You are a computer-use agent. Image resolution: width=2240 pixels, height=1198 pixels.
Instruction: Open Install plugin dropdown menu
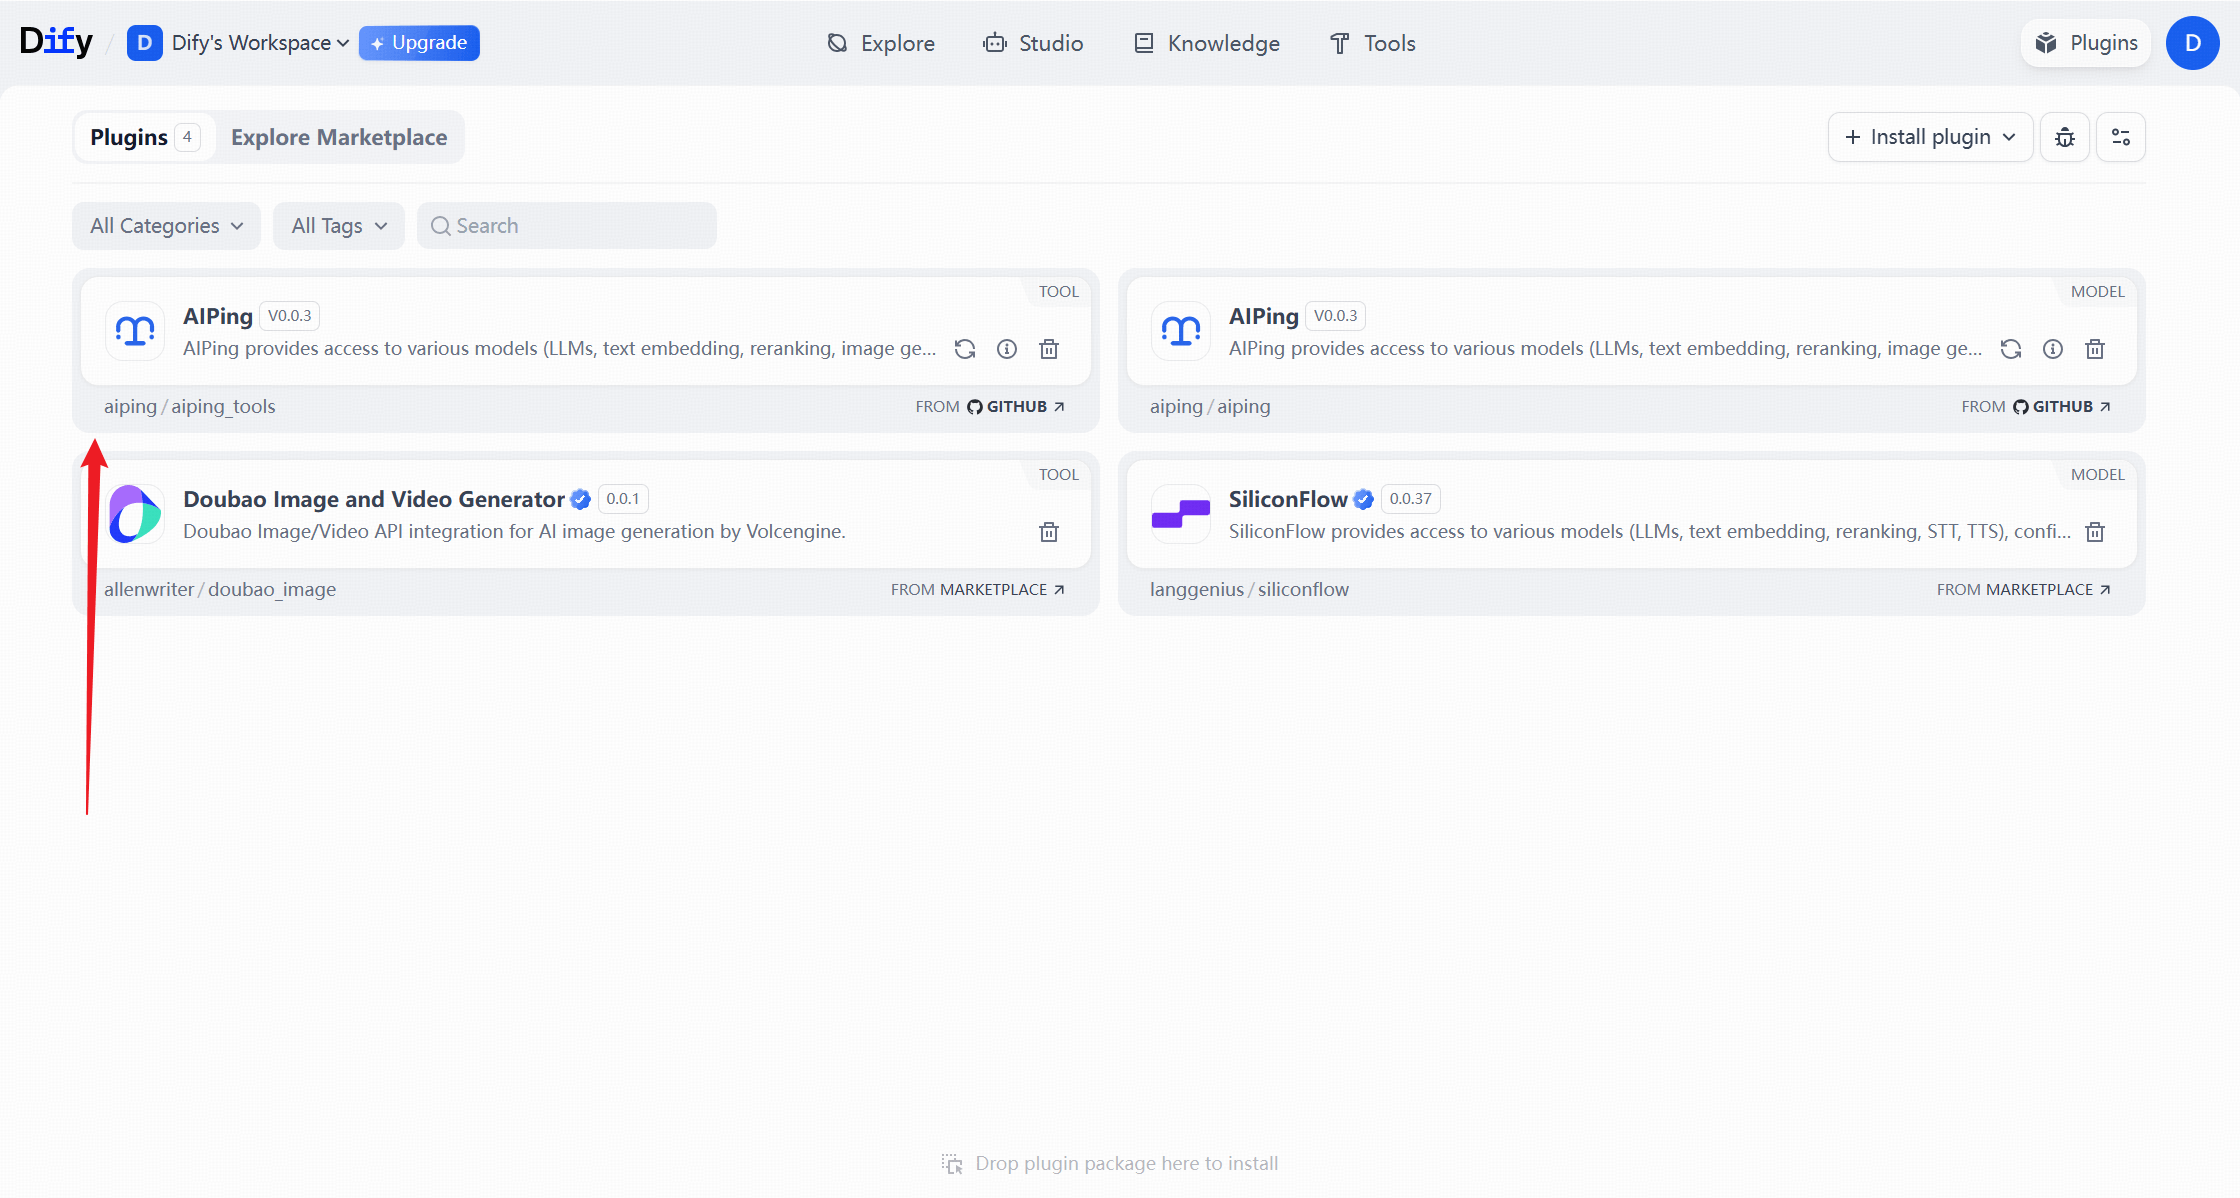coord(1929,137)
